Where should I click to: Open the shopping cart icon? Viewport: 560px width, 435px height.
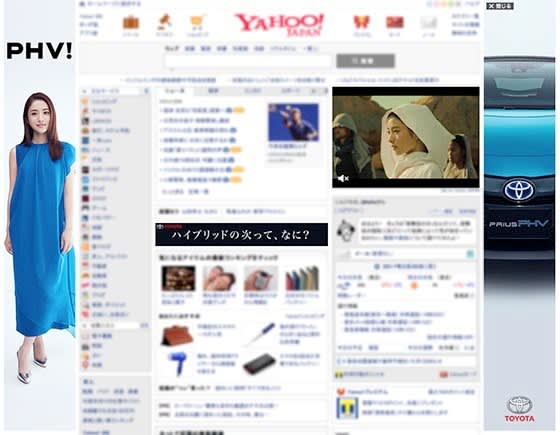[197, 22]
